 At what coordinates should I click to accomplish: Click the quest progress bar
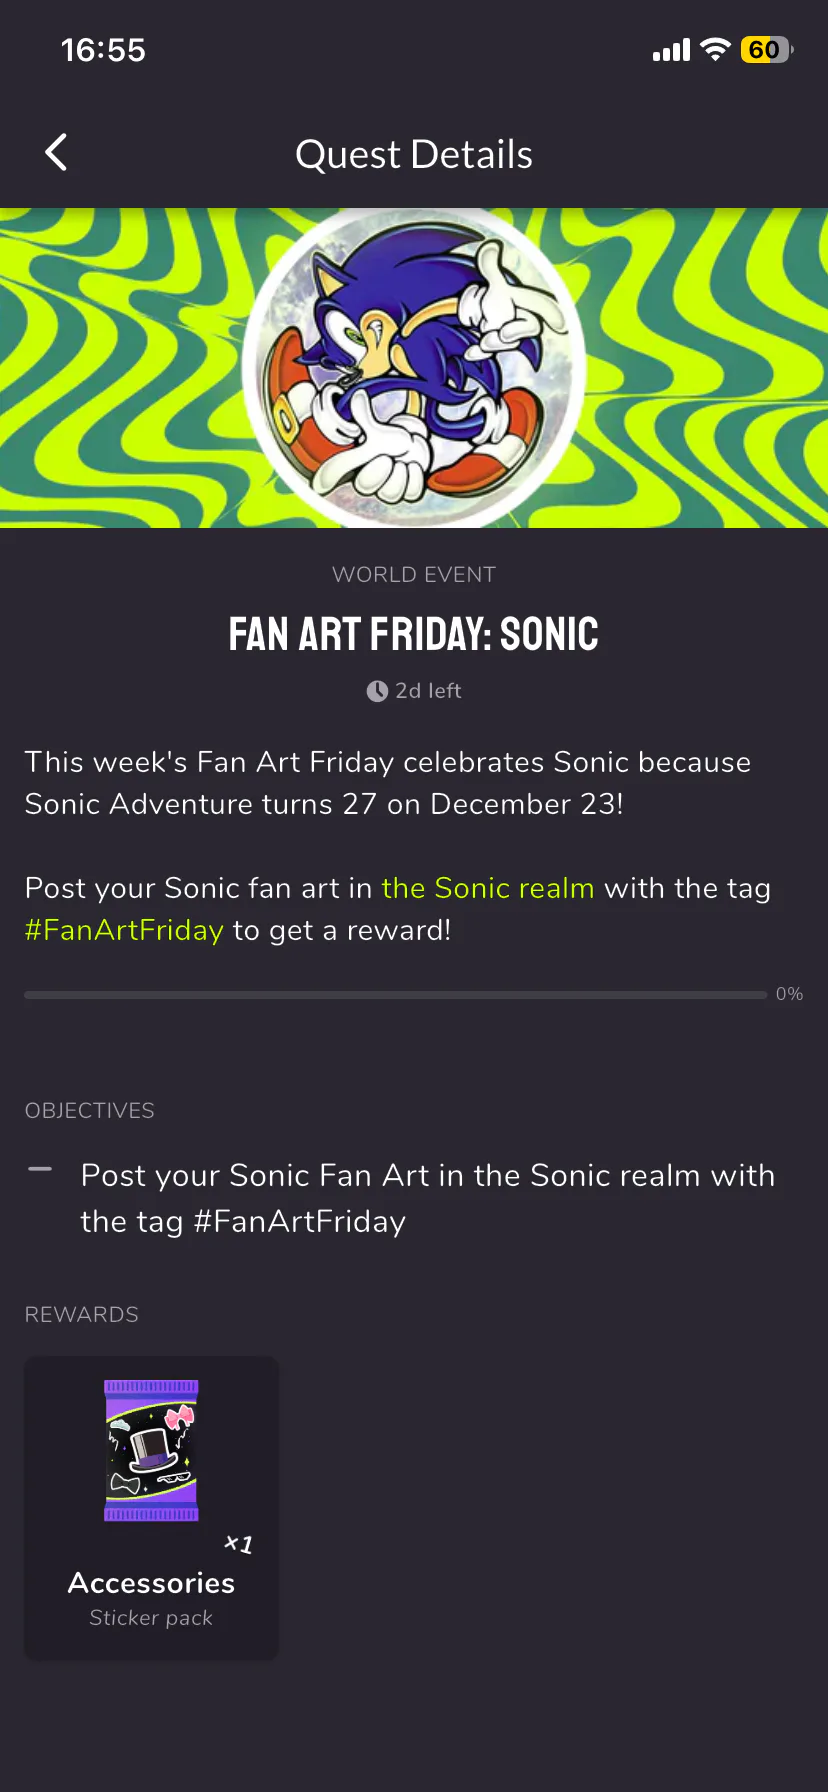(395, 995)
